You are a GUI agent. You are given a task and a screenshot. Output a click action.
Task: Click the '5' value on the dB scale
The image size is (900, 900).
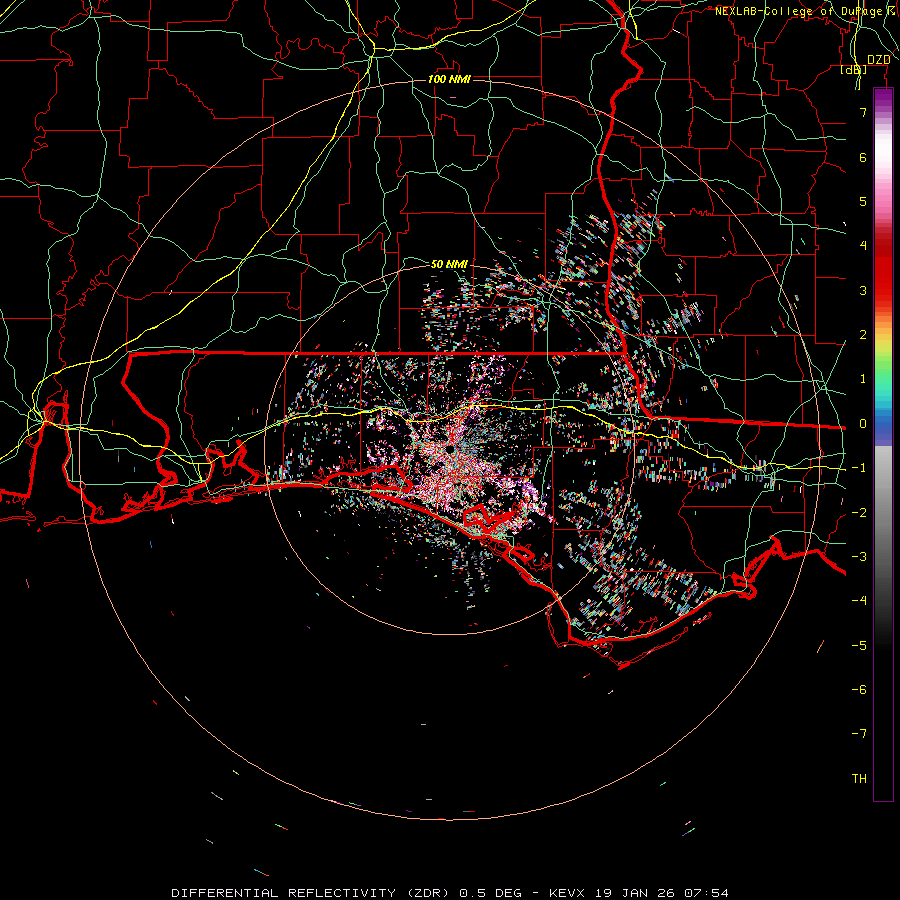click(x=863, y=201)
